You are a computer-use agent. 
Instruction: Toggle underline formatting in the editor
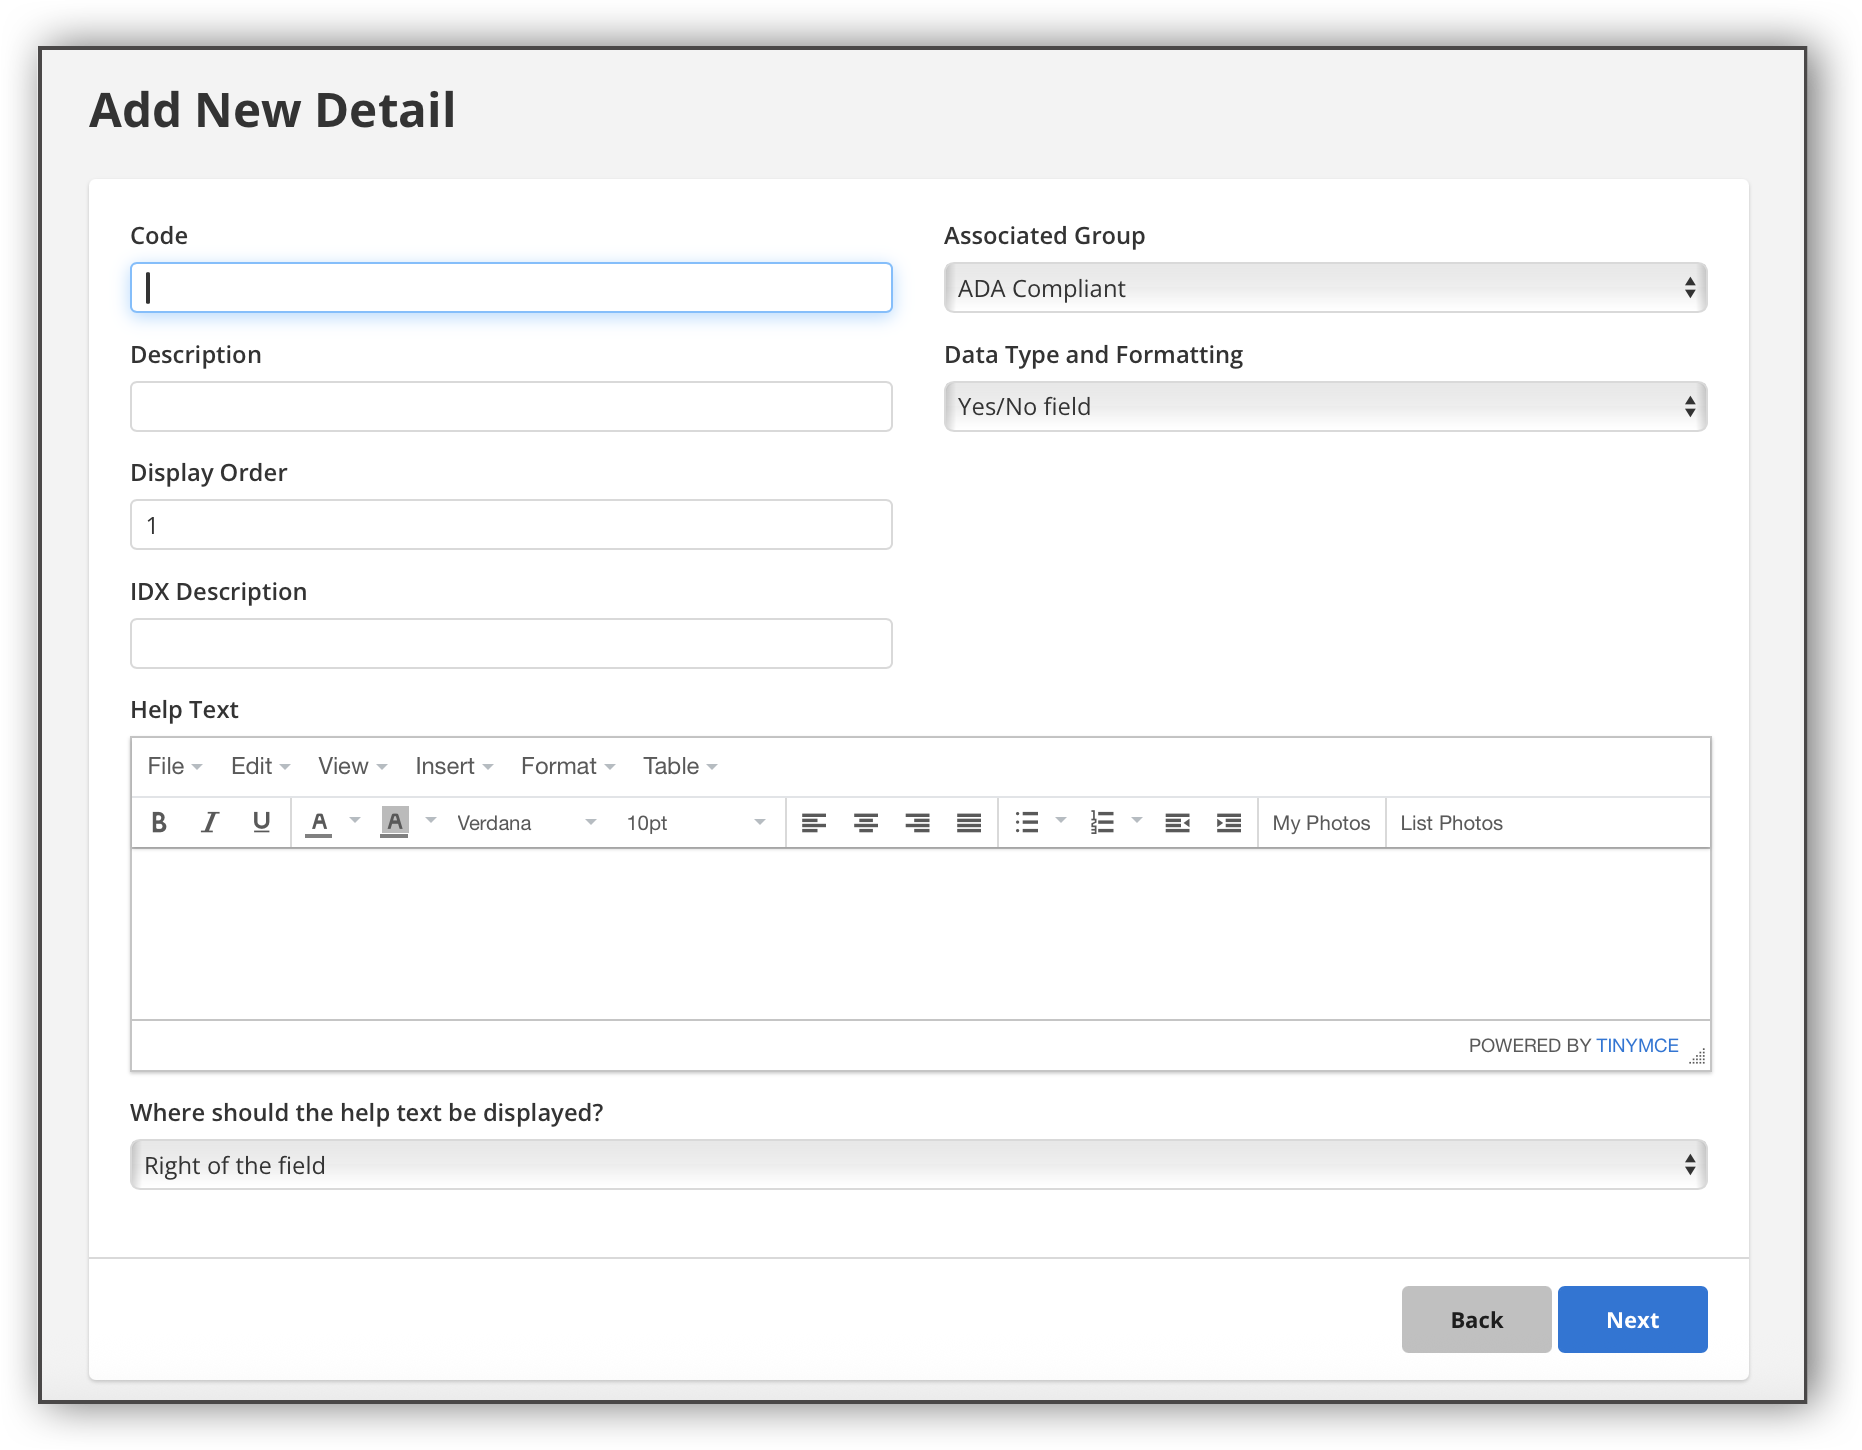coord(262,823)
